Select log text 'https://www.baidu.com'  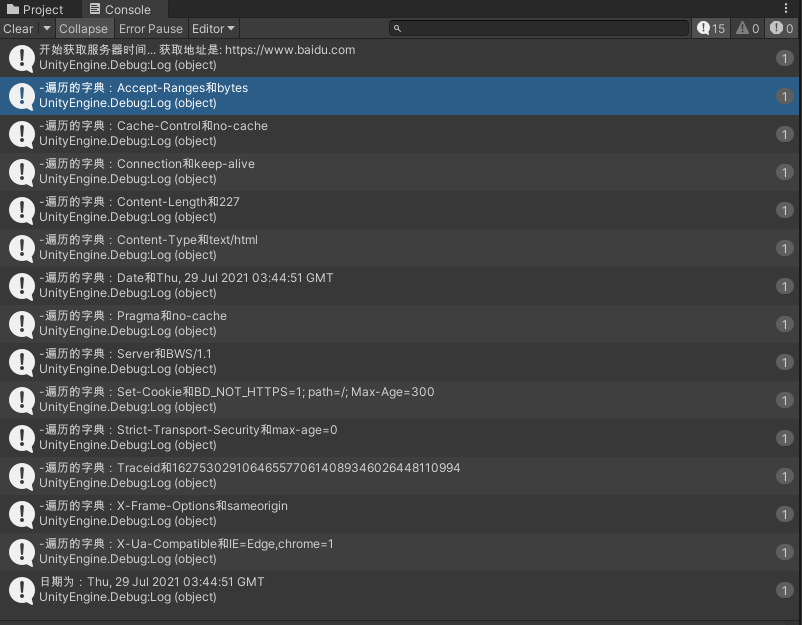290,50
